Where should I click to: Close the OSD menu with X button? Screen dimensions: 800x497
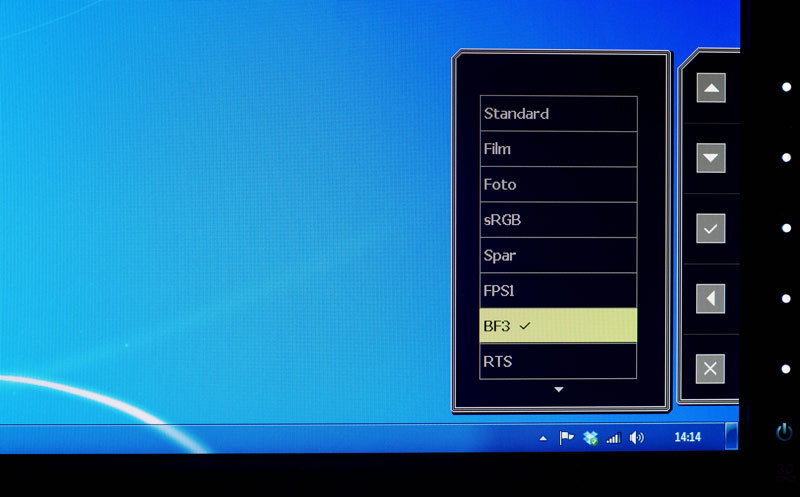point(710,368)
